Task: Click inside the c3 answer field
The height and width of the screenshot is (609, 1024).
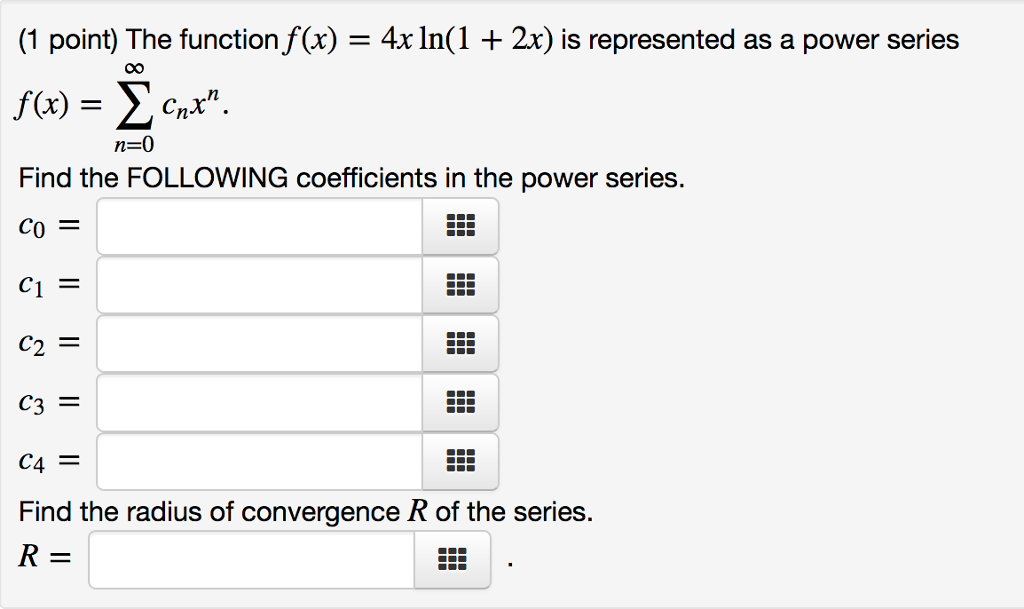Action: (260, 402)
